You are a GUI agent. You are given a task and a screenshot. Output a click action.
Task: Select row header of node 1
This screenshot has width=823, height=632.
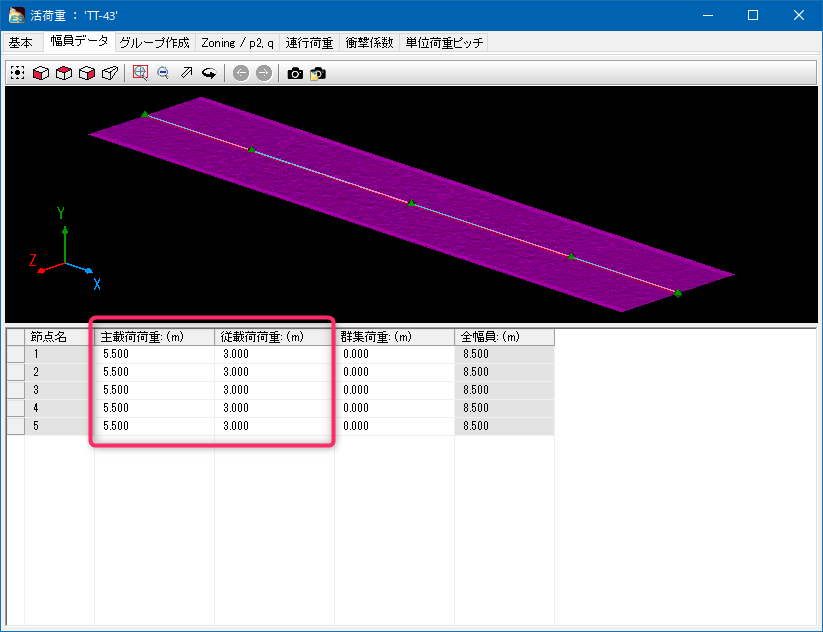(16, 354)
